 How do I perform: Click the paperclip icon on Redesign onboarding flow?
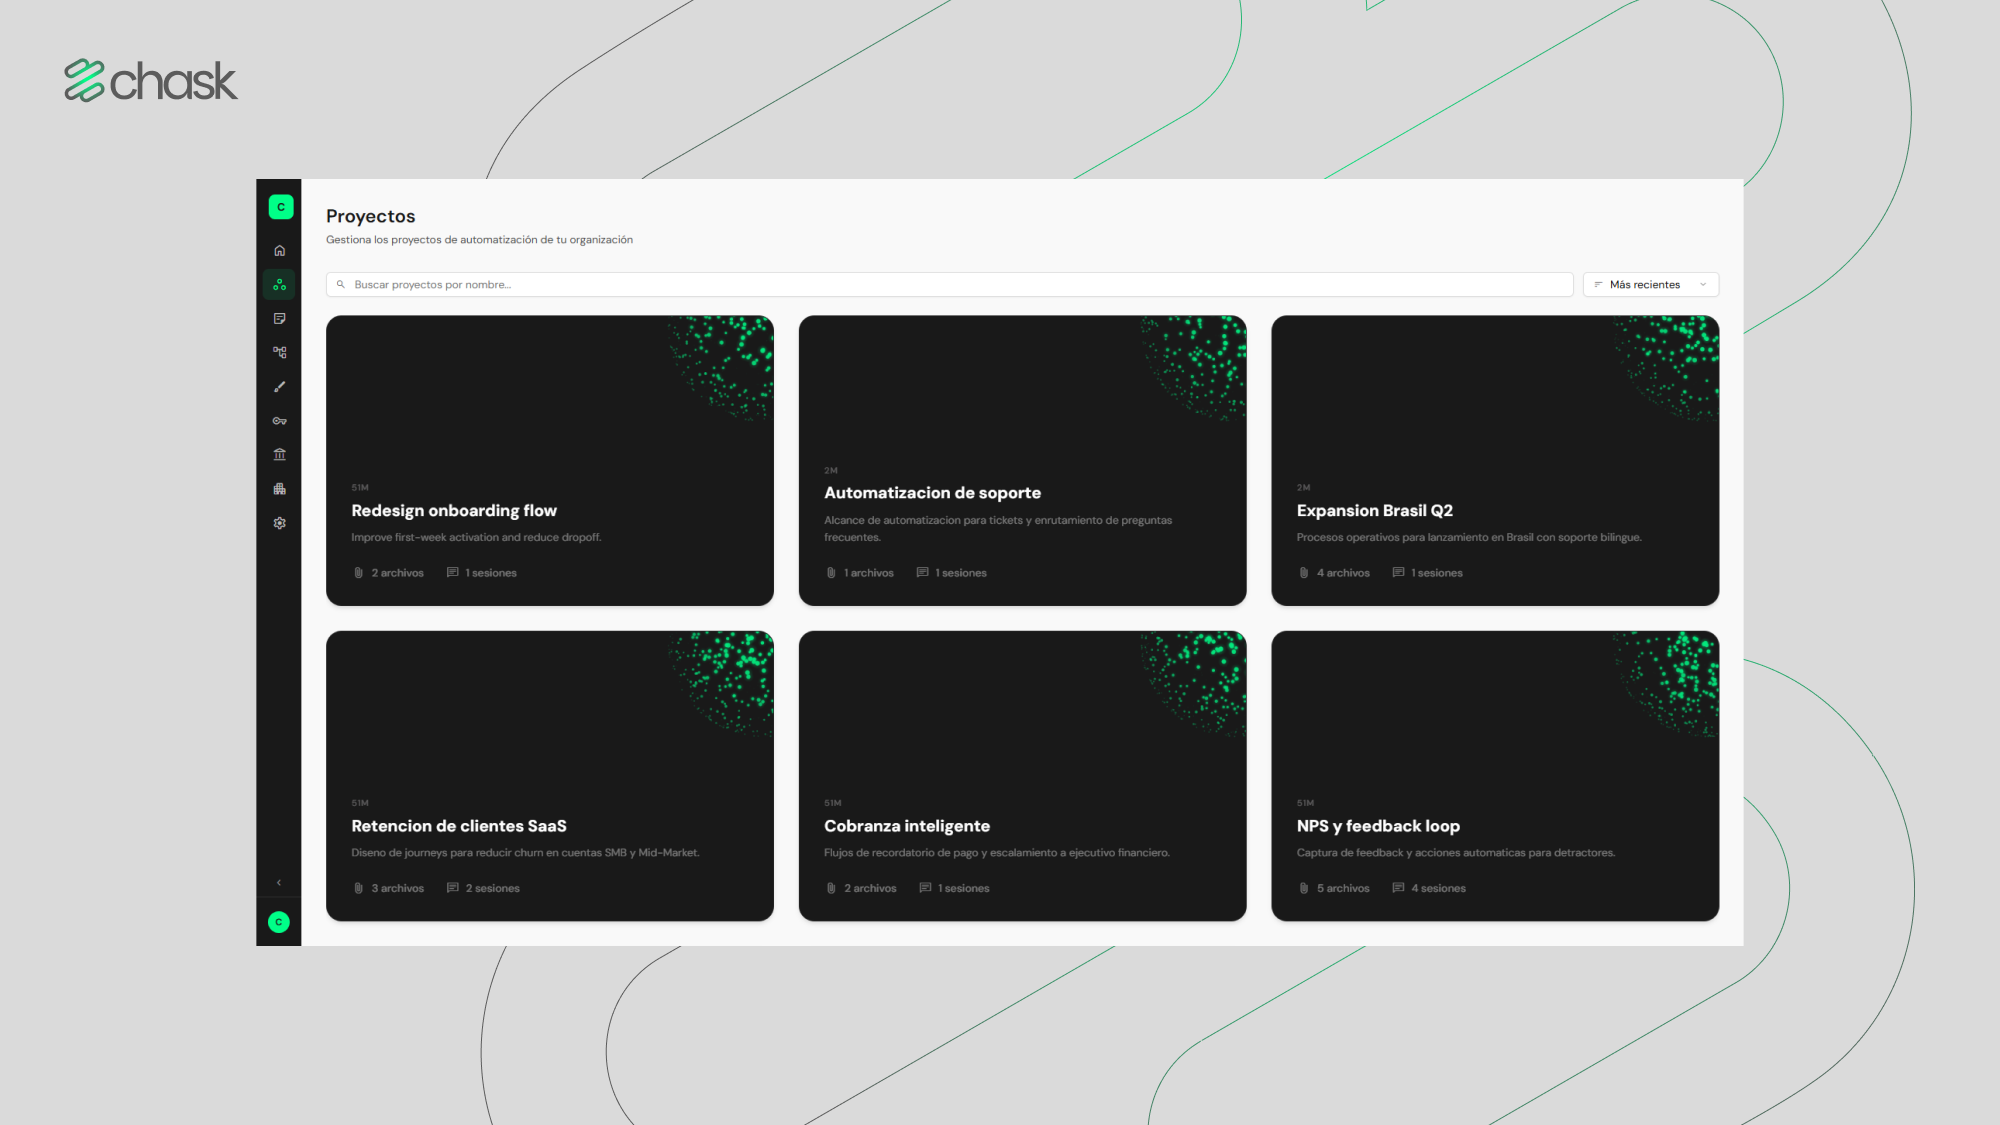tap(359, 573)
